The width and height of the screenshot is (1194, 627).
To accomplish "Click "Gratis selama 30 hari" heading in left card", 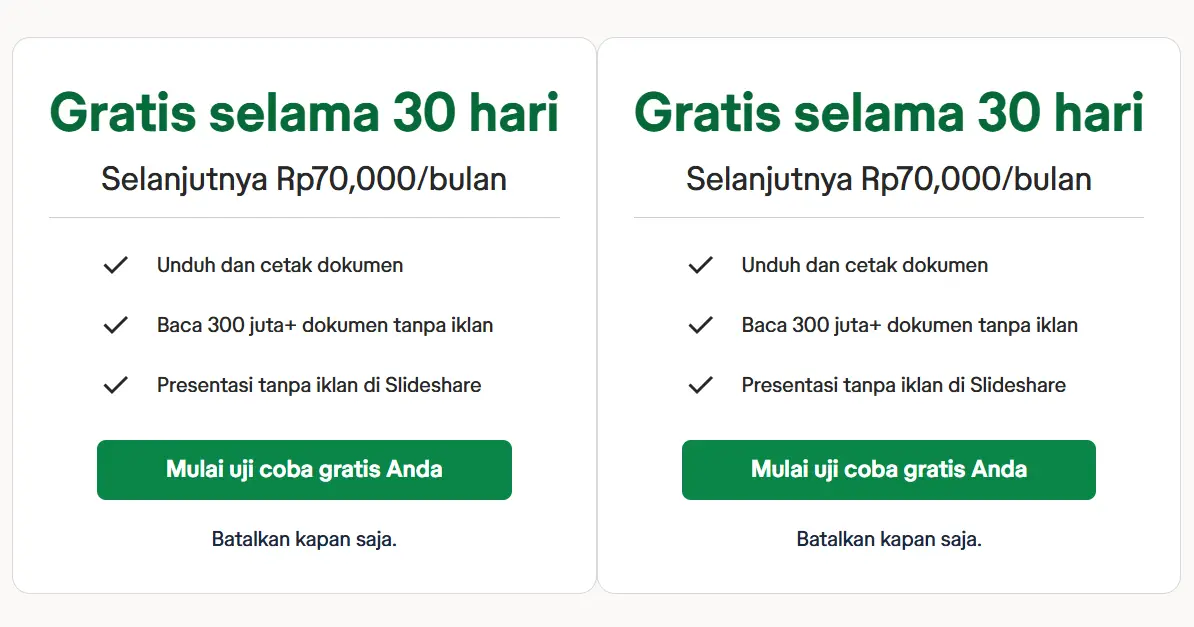I will (304, 112).
